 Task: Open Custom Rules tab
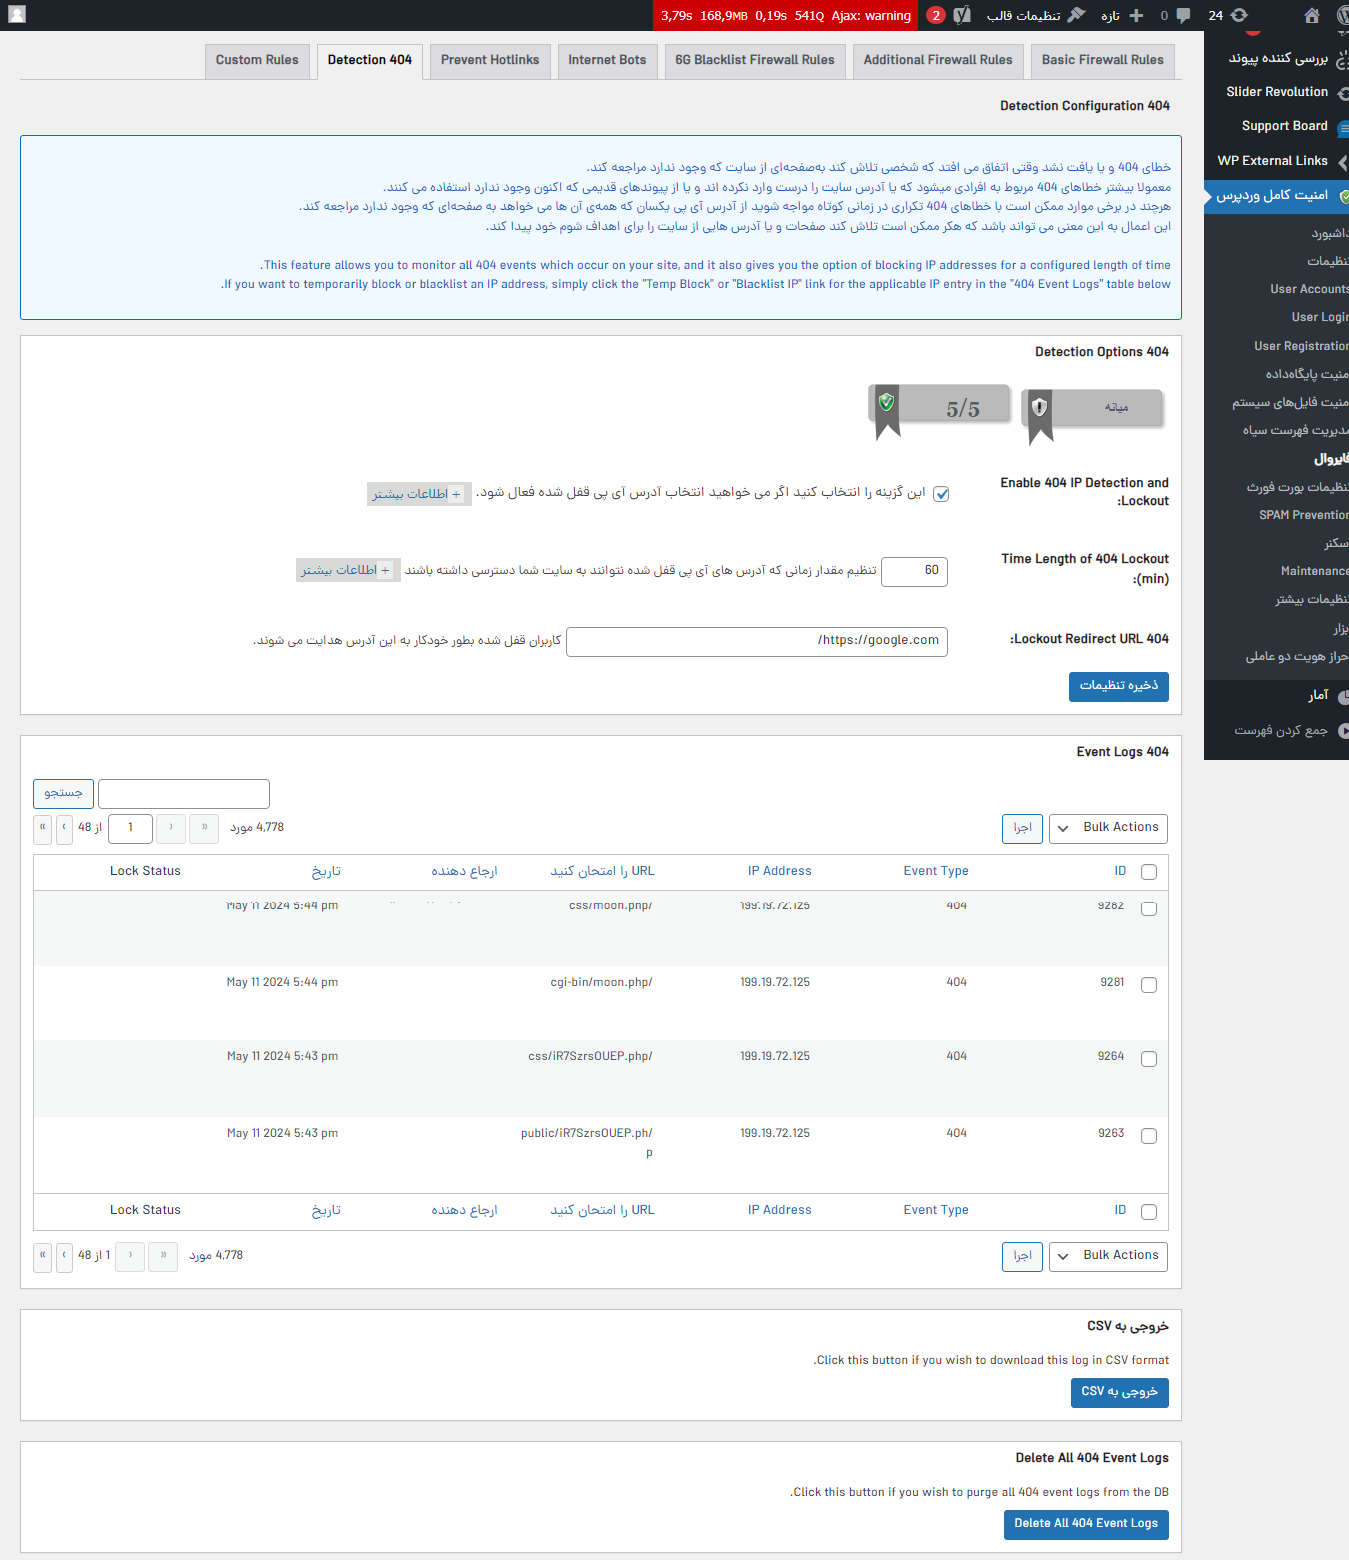(257, 61)
